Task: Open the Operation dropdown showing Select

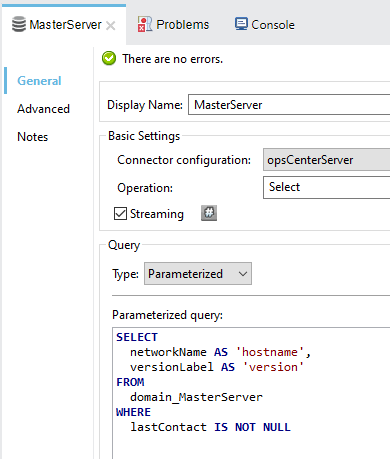Action: pyautogui.click(x=326, y=187)
